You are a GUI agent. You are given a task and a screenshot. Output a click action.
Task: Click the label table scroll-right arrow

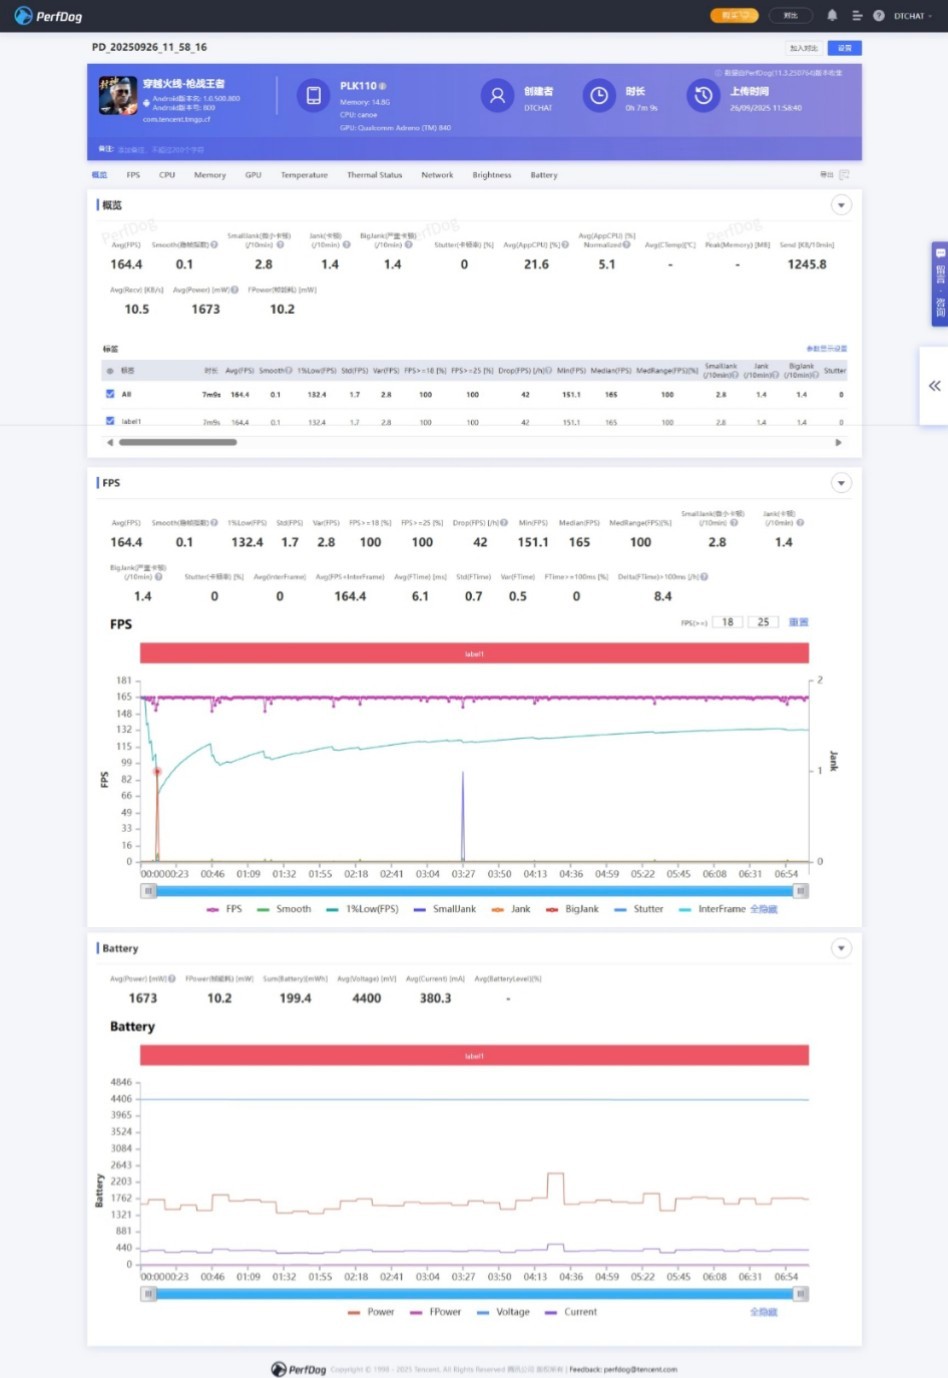[838, 442]
